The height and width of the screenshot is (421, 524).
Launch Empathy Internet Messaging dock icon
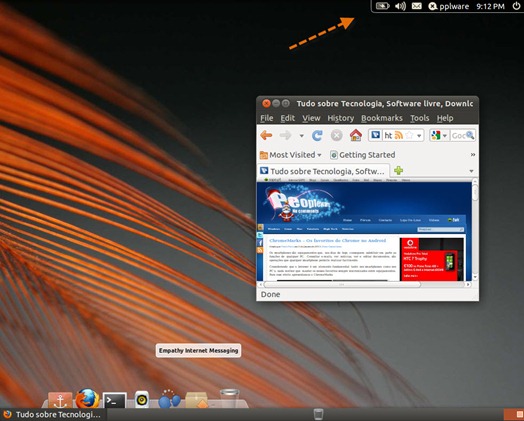(169, 399)
